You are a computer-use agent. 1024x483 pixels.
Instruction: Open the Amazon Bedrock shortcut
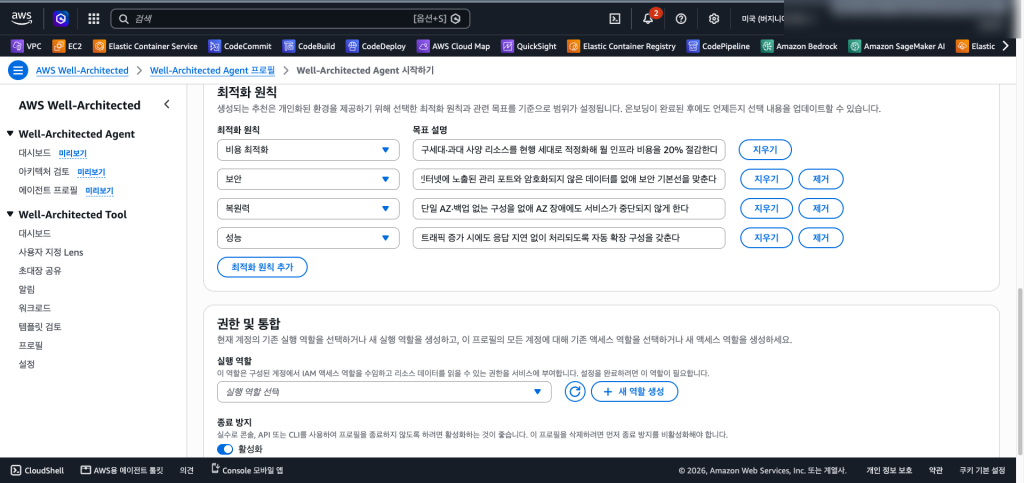(799, 46)
